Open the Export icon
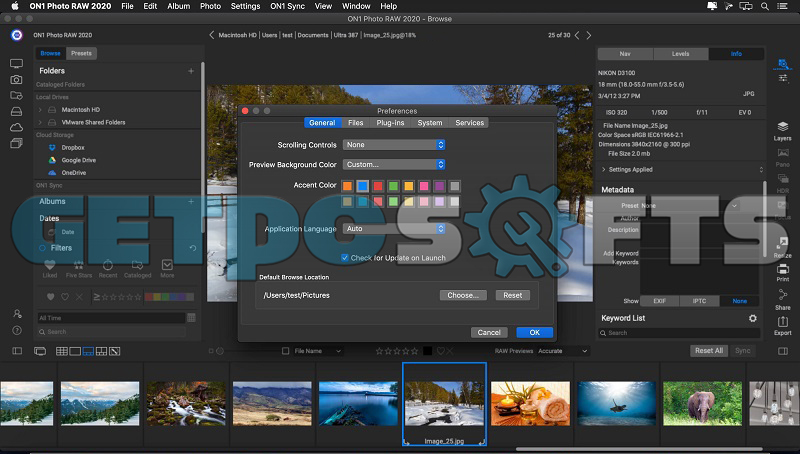This screenshot has width=800, height=454. (x=782, y=322)
